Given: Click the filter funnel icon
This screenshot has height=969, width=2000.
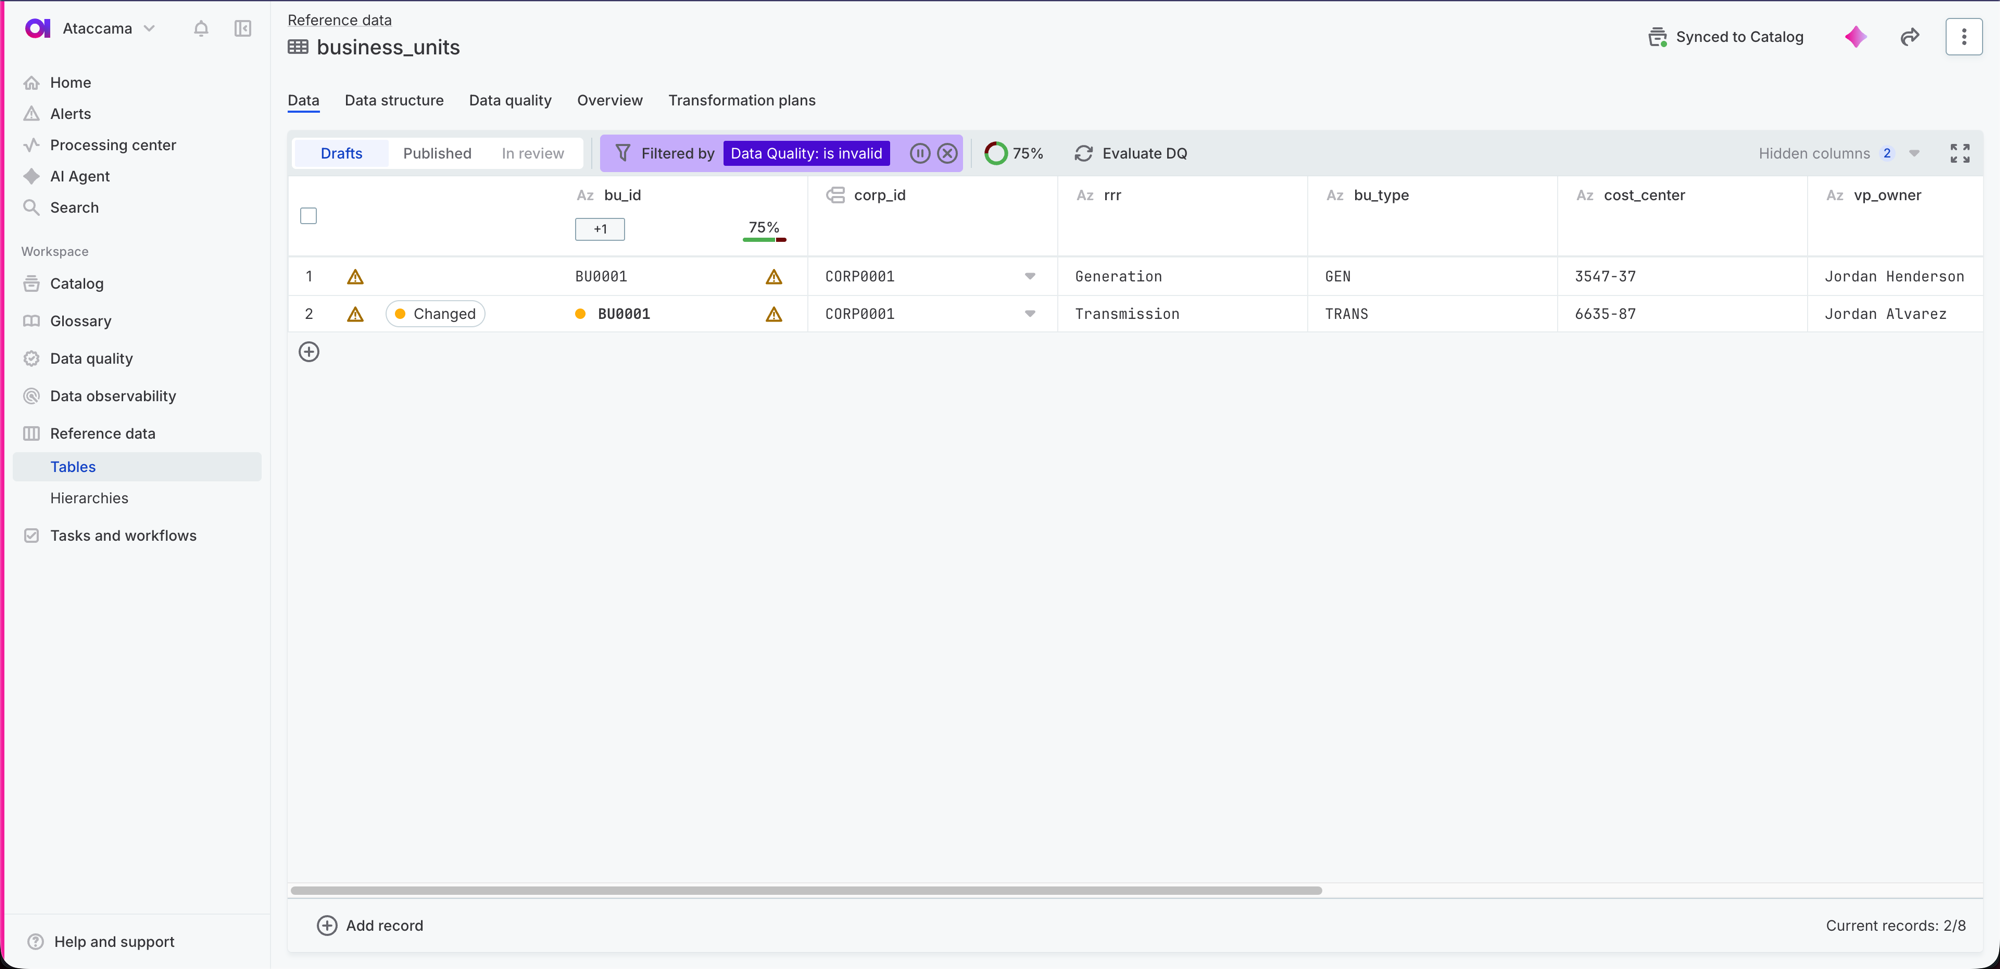Looking at the screenshot, I should (x=623, y=153).
